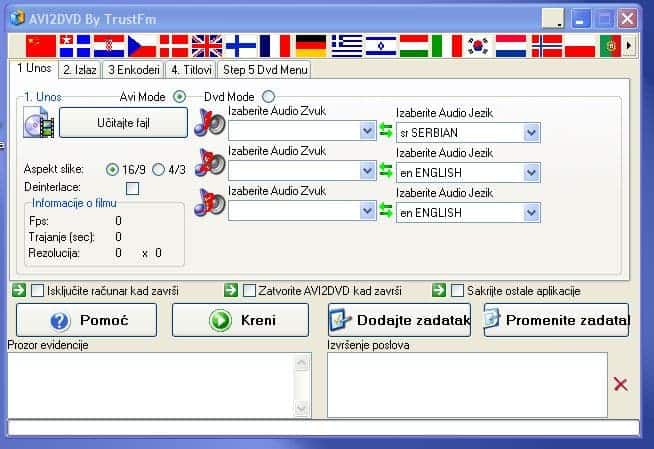
Task: Click the Učitajte fajl button
Action: (x=123, y=123)
